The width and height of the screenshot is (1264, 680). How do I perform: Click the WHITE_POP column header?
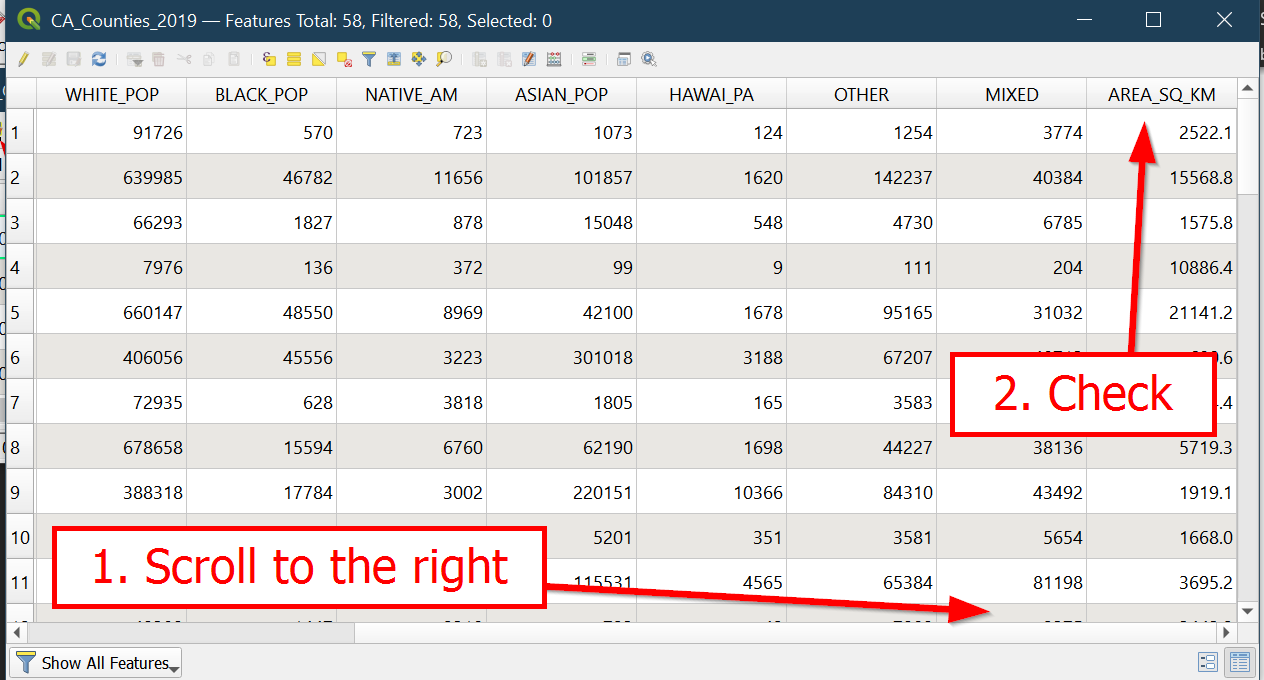tap(111, 95)
